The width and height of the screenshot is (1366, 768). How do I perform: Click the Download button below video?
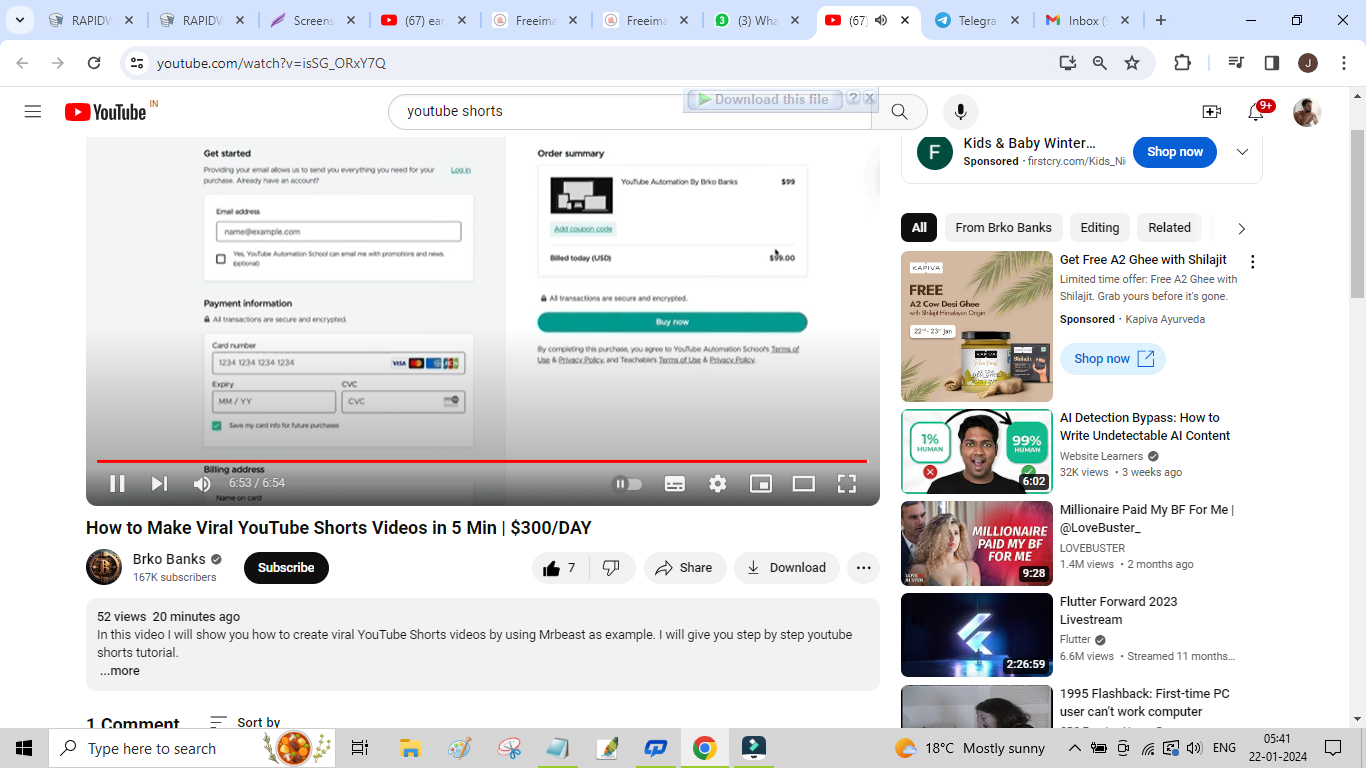point(787,568)
